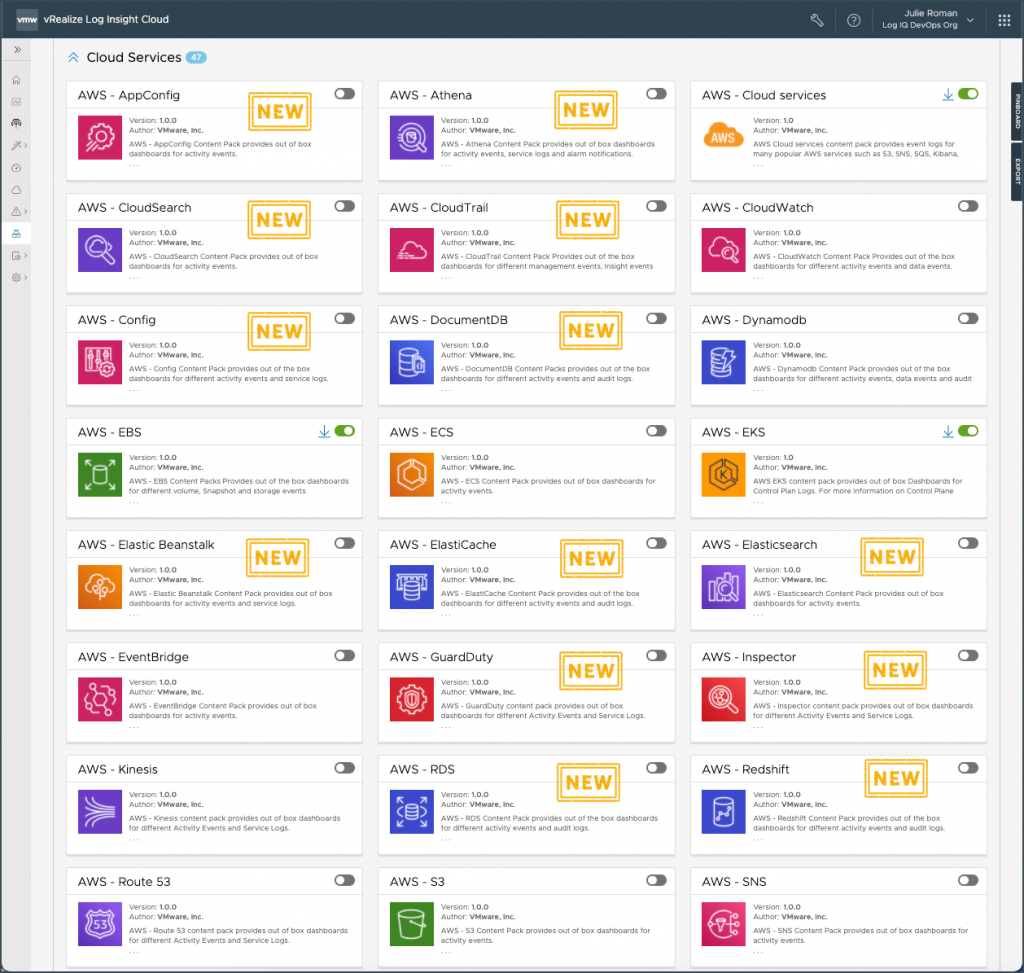
Task: Click the AWS - EKS hexagon icon
Action: (724, 475)
